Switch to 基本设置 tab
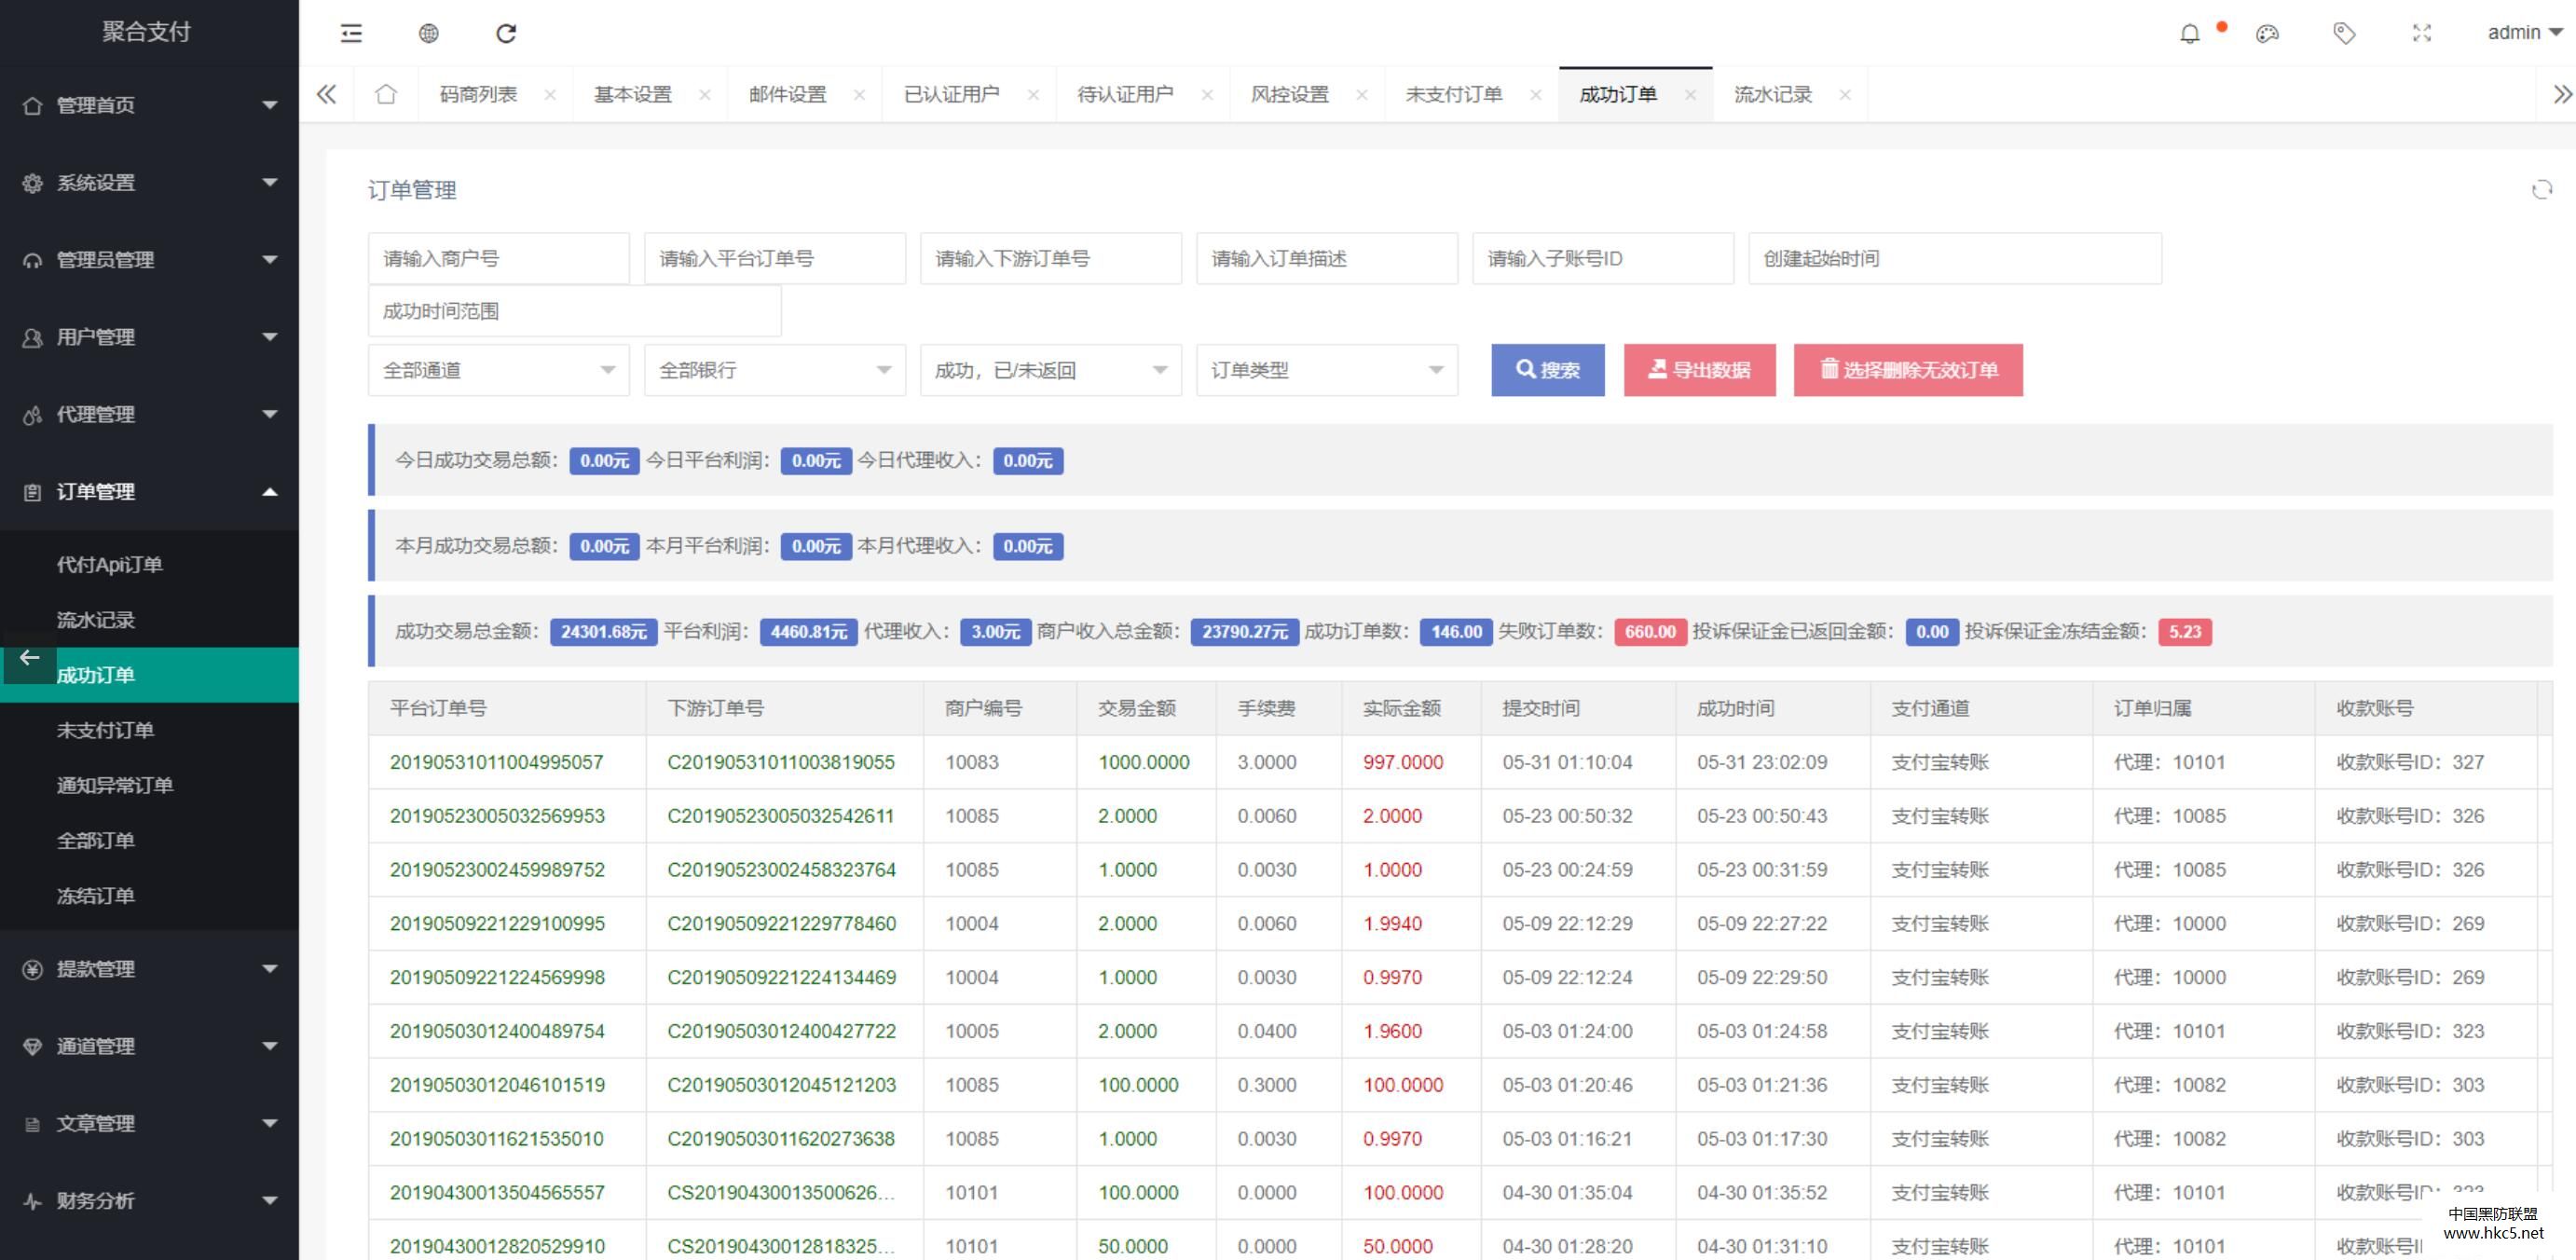 pyautogui.click(x=633, y=94)
